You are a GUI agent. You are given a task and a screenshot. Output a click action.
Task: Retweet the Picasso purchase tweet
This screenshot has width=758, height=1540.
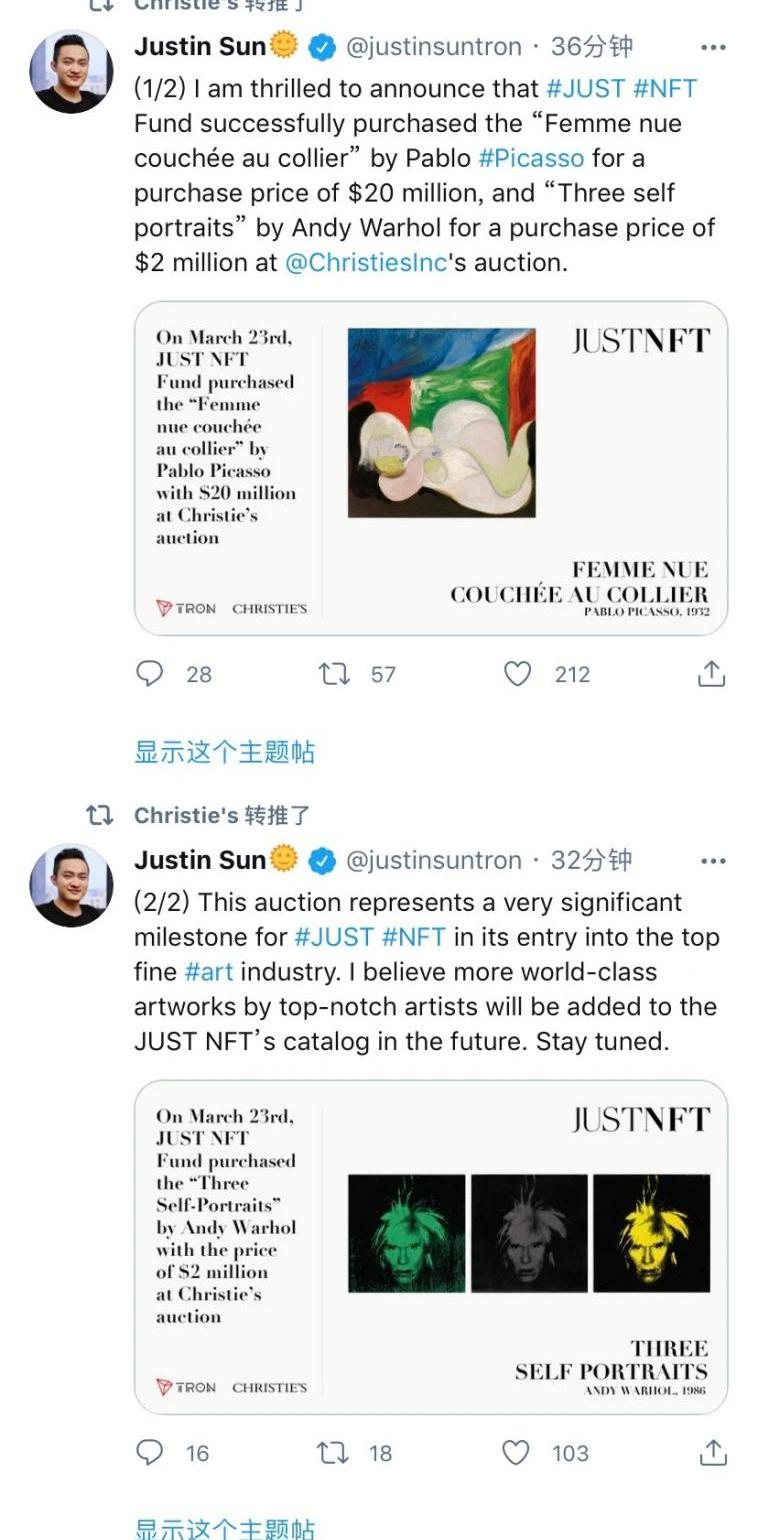[x=334, y=674]
